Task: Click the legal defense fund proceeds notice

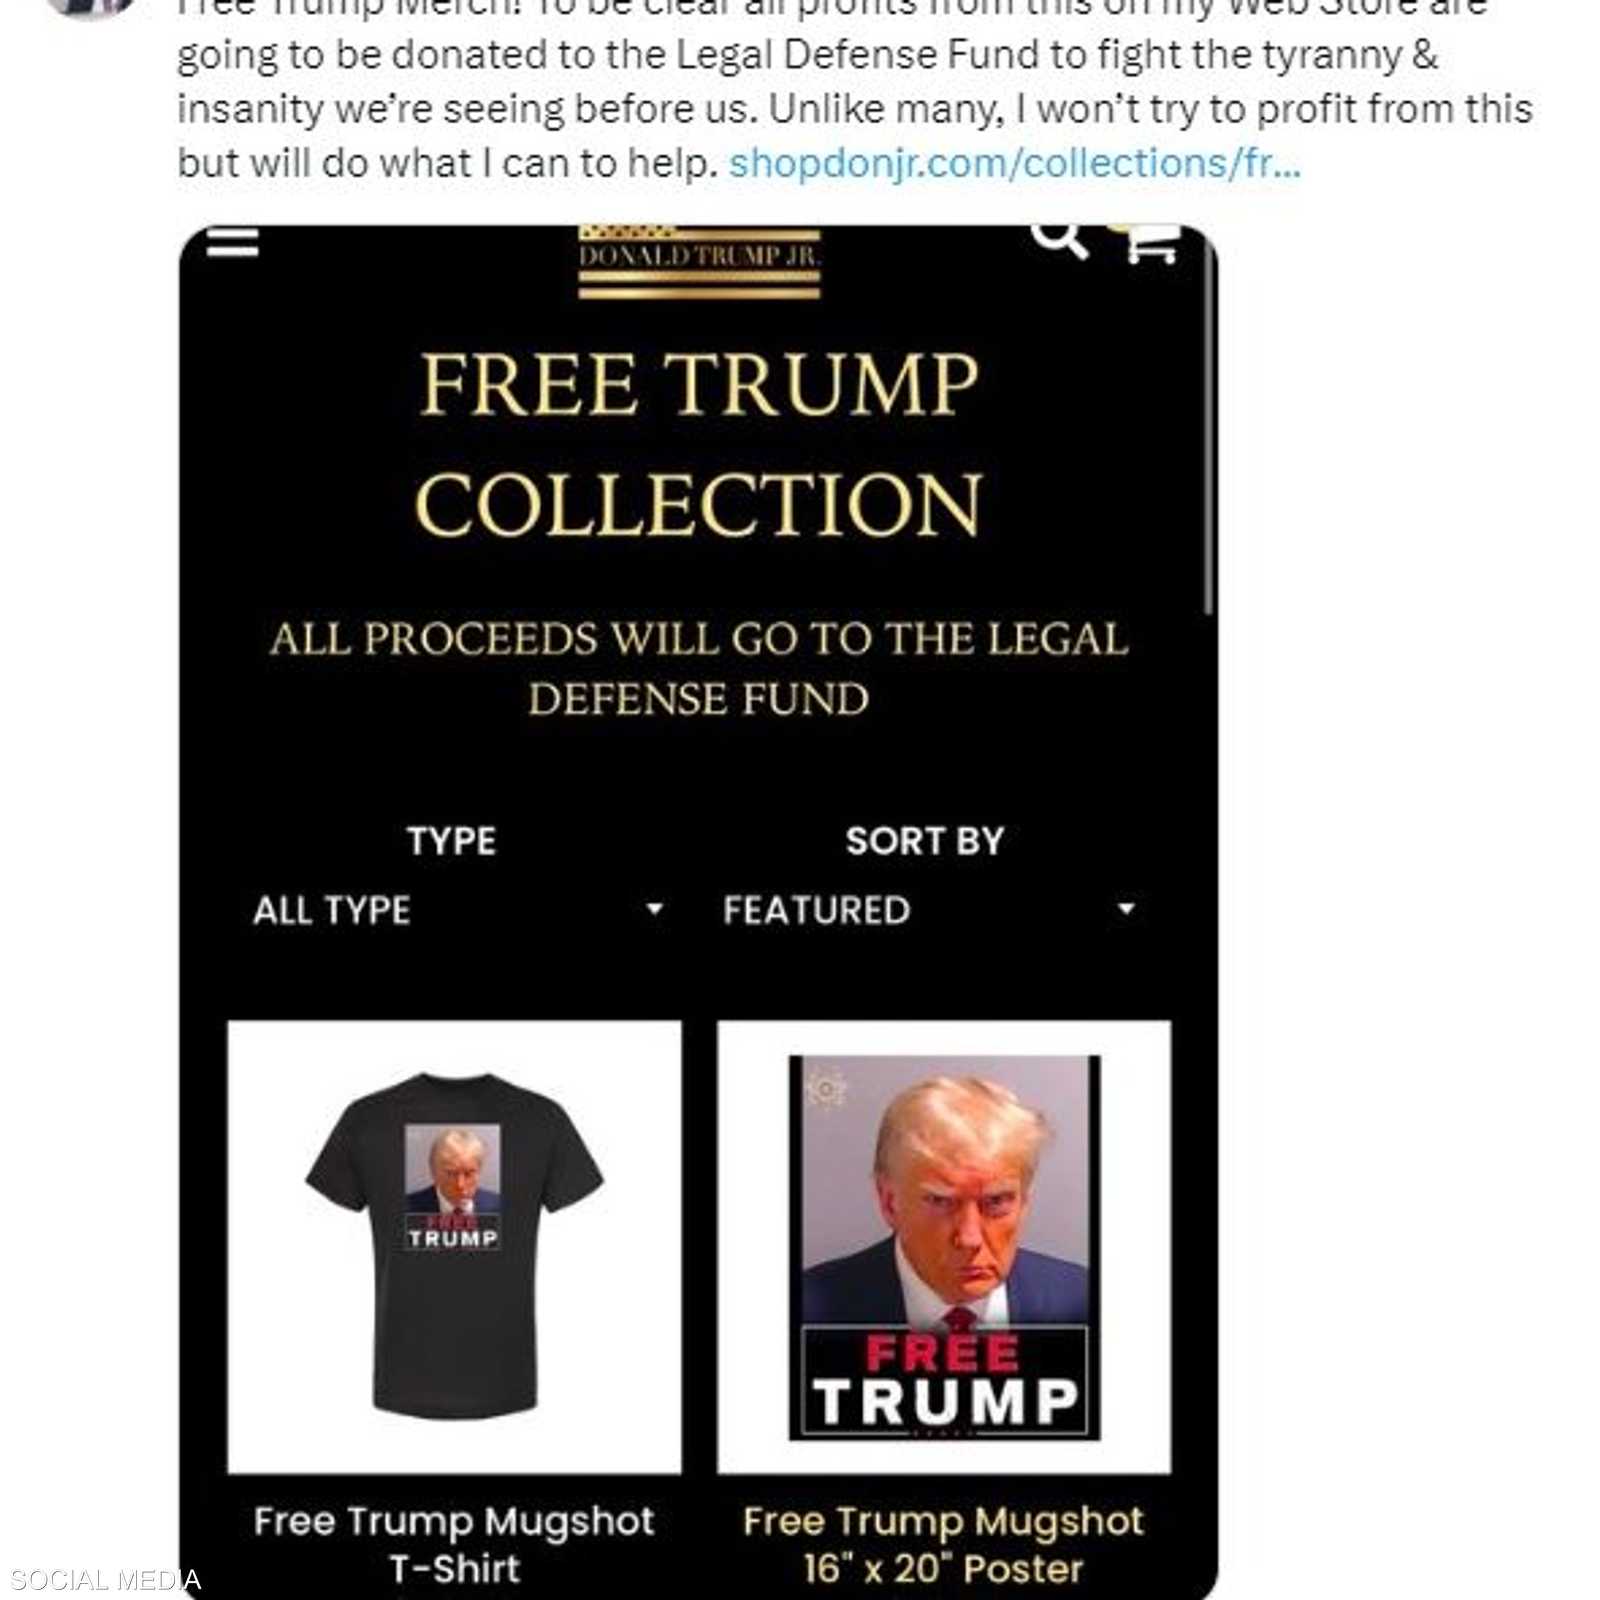Action: 699,669
